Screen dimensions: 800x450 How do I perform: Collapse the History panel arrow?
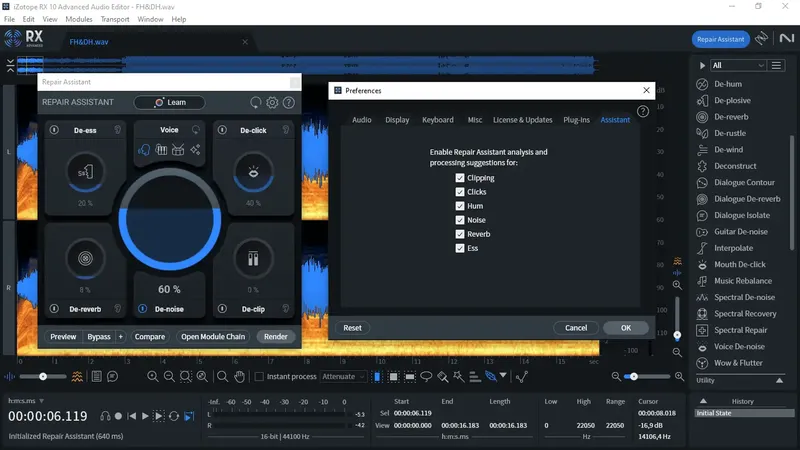[x=703, y=401]
